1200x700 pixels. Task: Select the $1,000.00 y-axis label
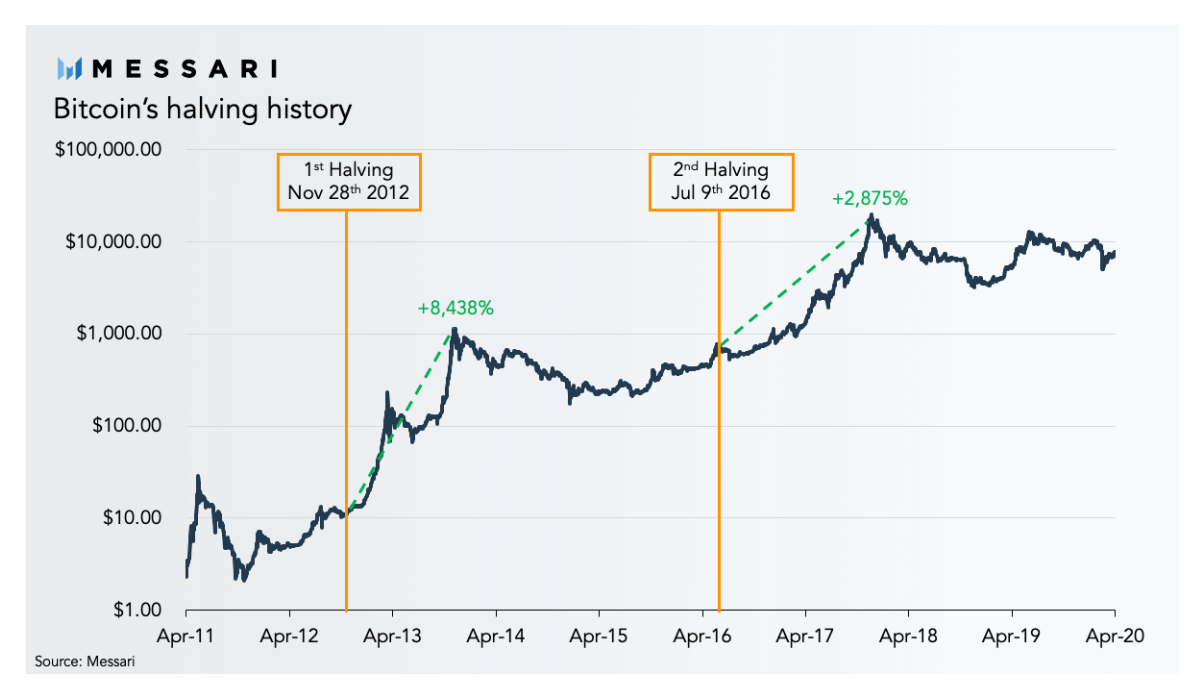(x=118, y=334)
